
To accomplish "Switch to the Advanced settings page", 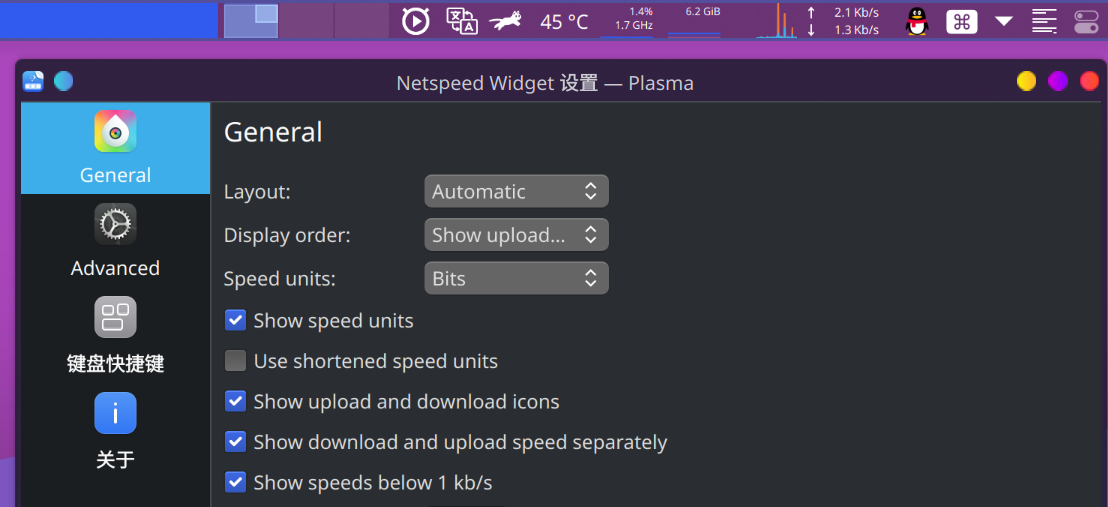I will click(115, 240).
